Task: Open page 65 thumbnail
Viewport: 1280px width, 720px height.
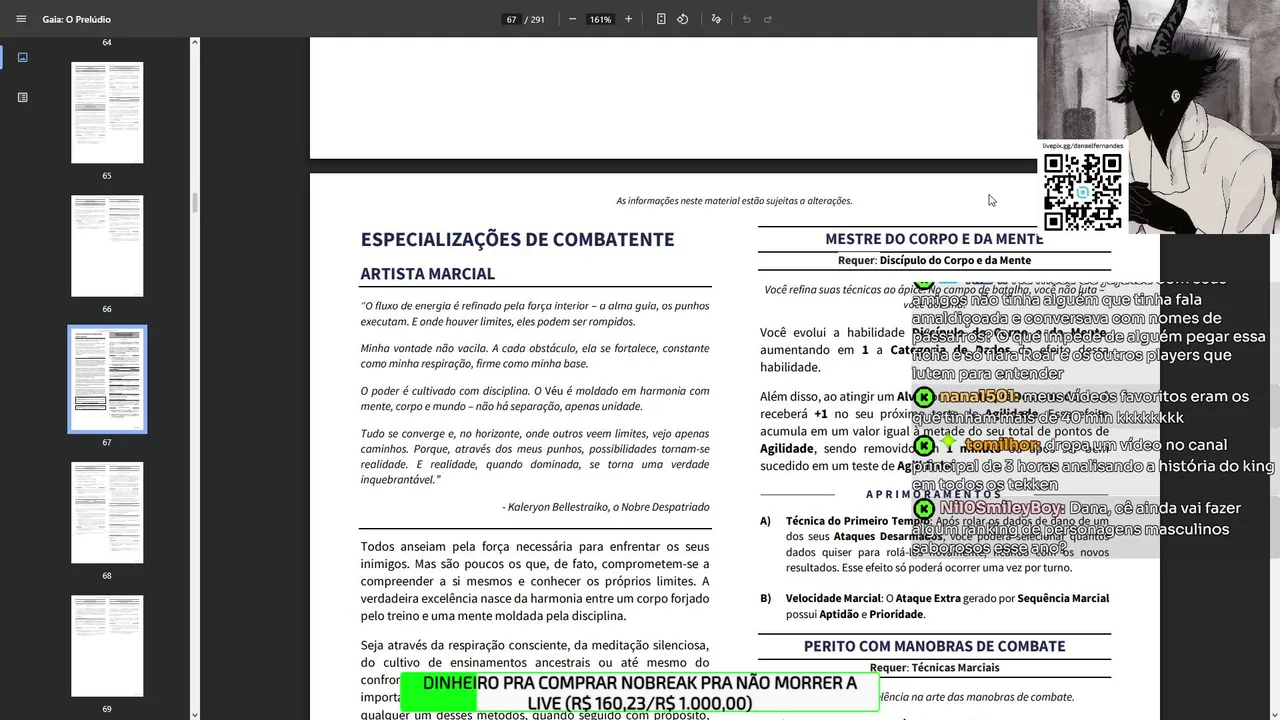Action: click(107, 112)
